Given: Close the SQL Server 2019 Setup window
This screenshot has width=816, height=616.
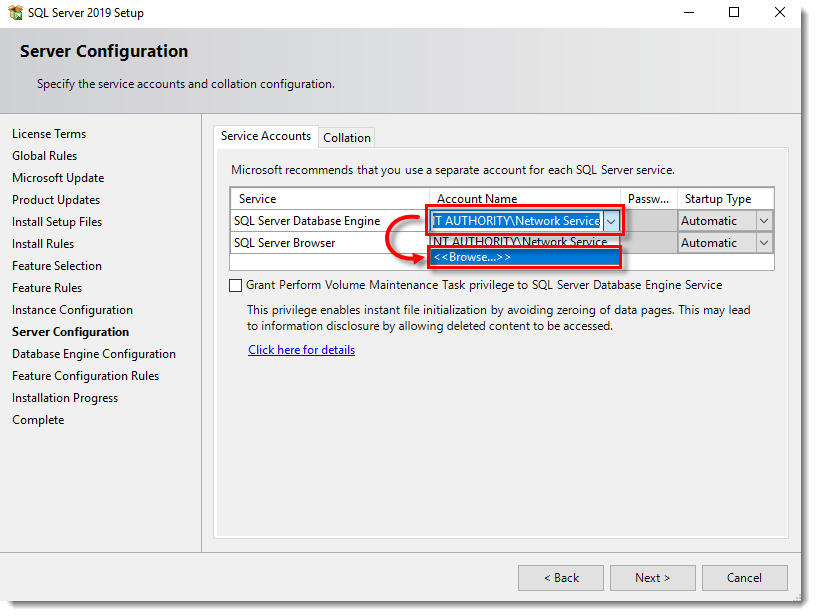Looking at the screenshot, I should tap(780, 12).
